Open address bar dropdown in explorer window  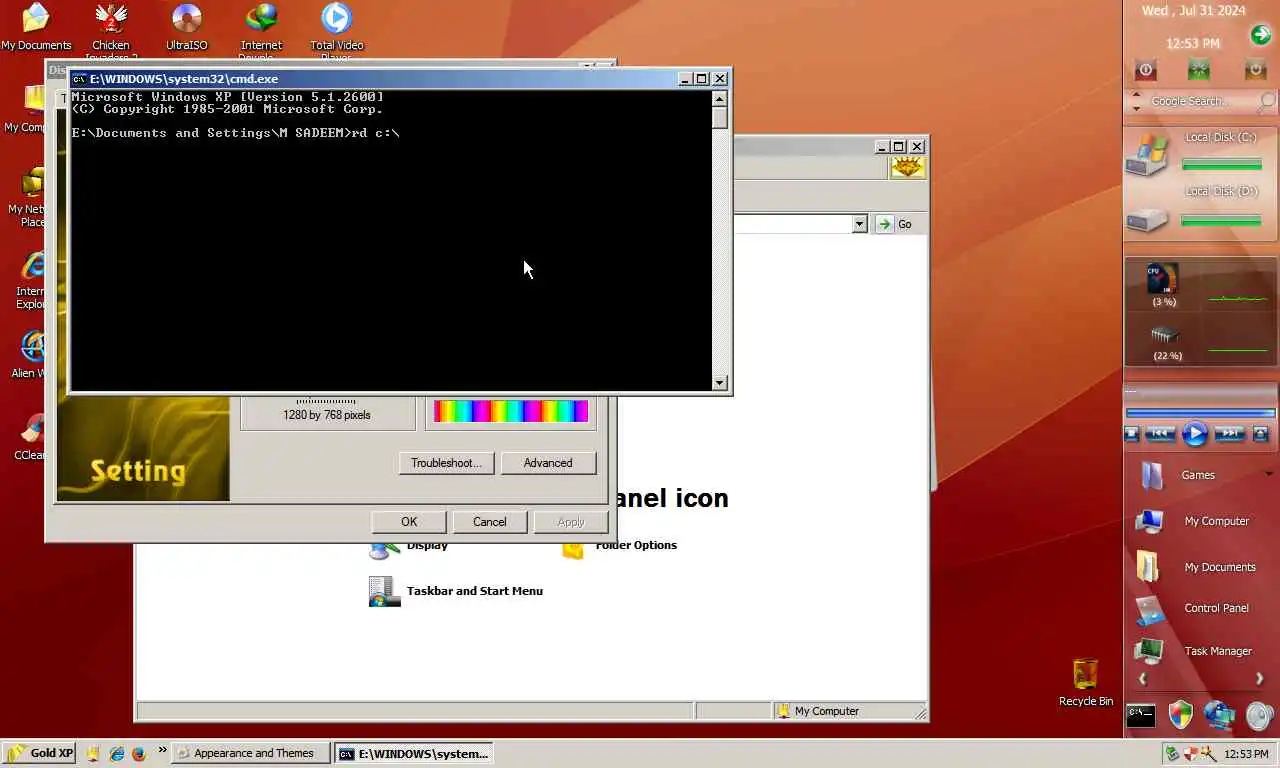(859, 224)
